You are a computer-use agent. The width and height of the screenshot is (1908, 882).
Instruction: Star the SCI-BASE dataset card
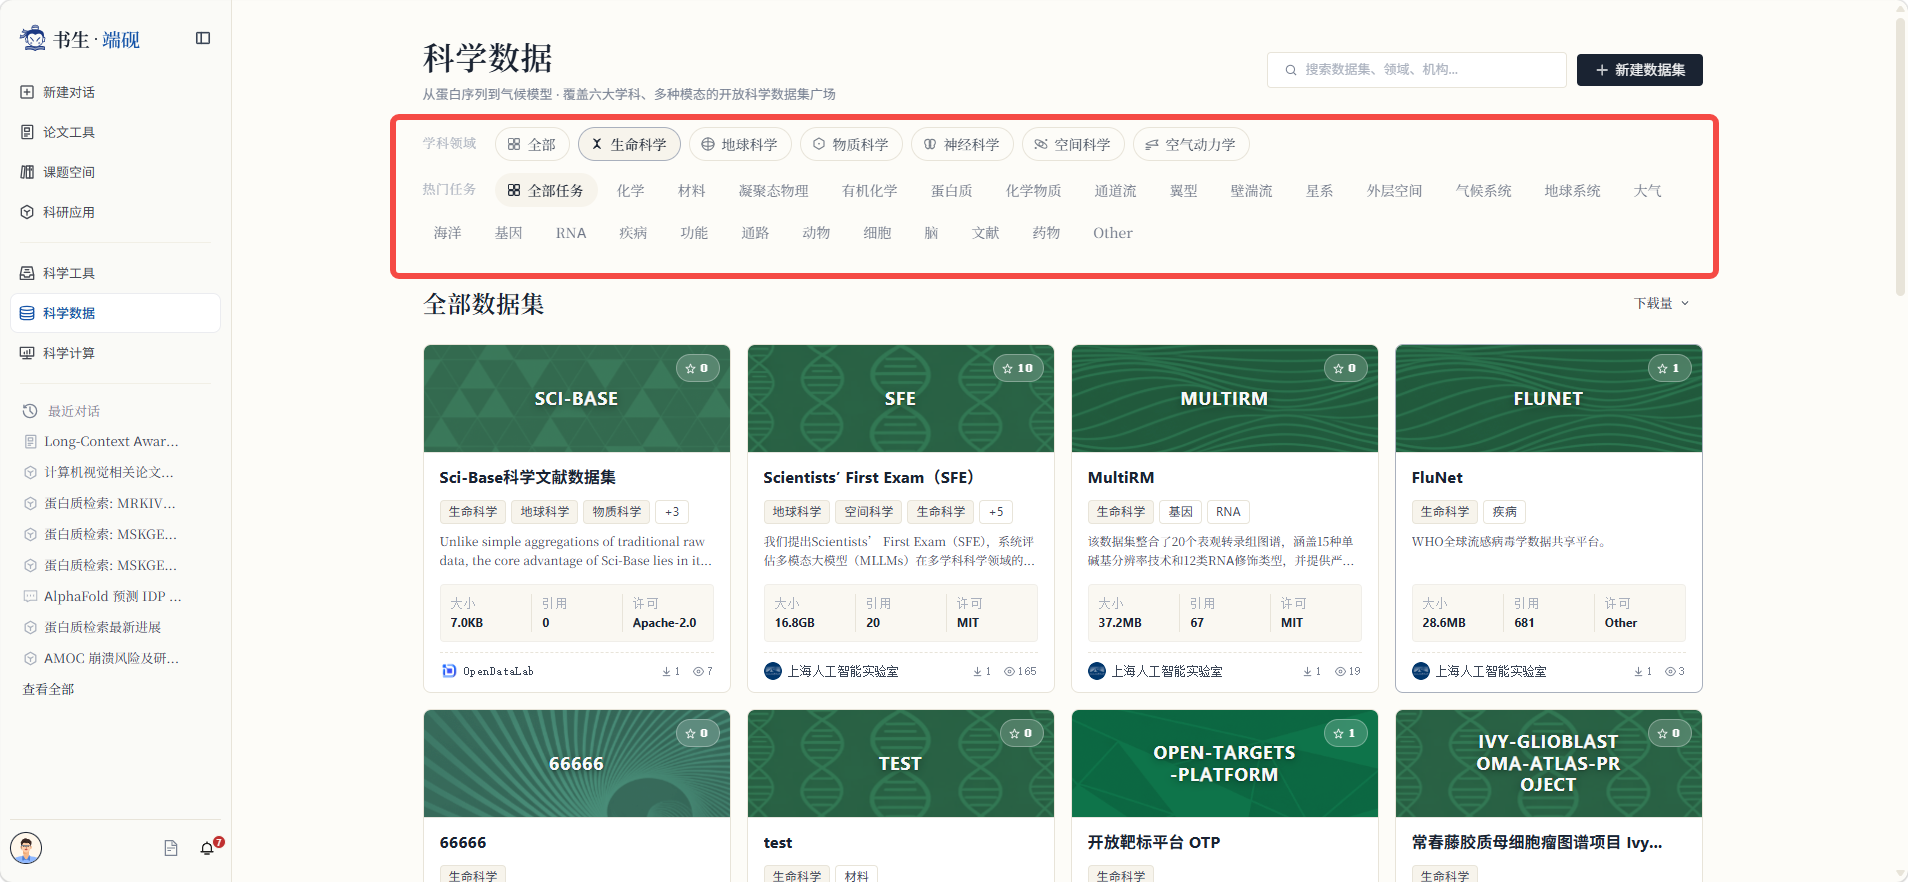tap(697, 368)
